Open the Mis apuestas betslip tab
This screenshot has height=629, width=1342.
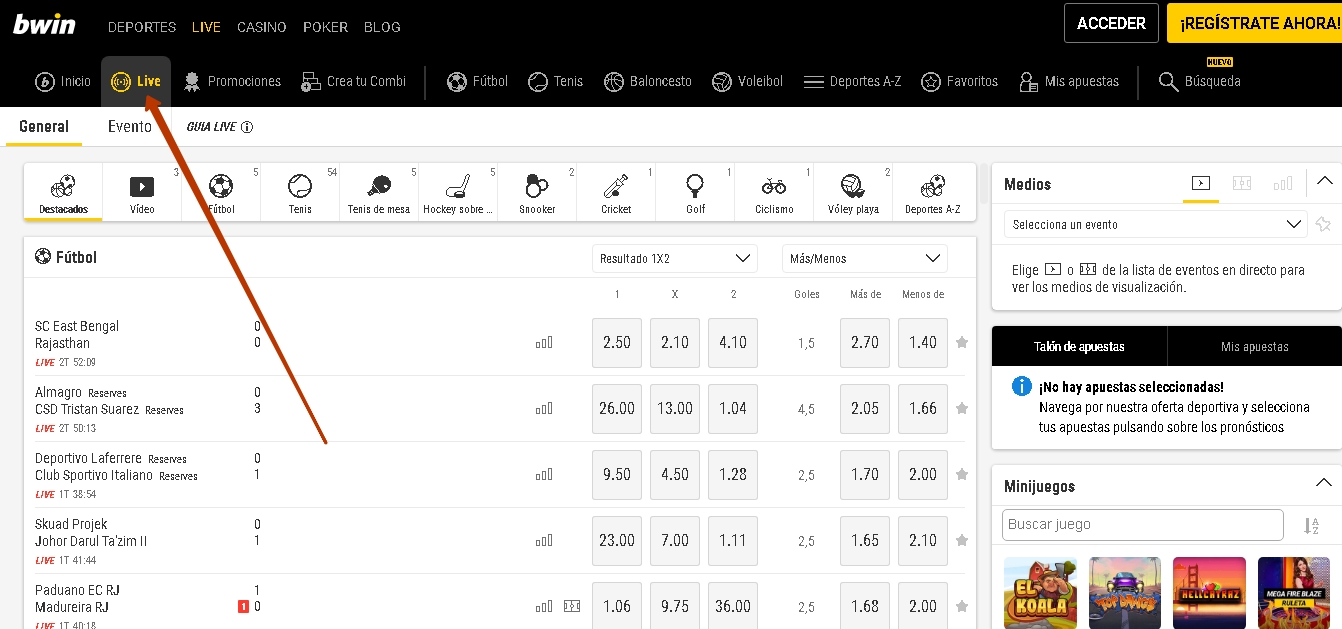1254,347
